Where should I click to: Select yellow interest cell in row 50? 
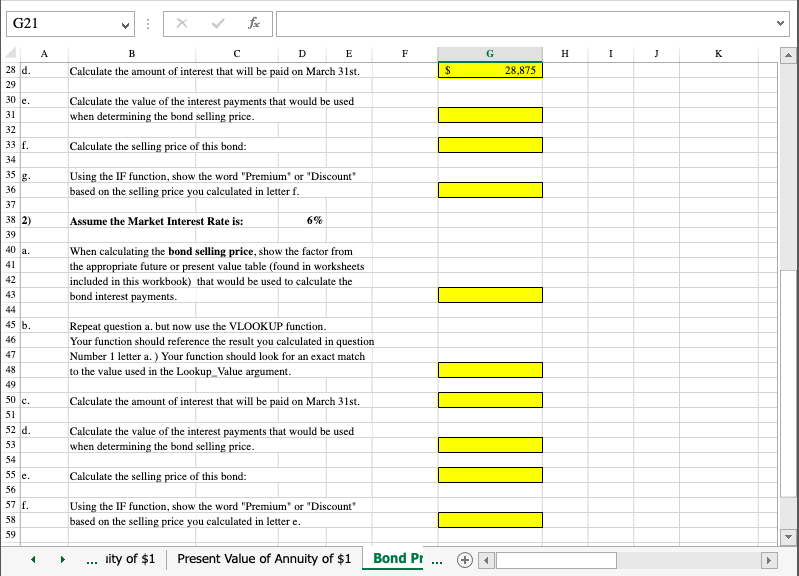pyautogui.click(x=490, y=400)
